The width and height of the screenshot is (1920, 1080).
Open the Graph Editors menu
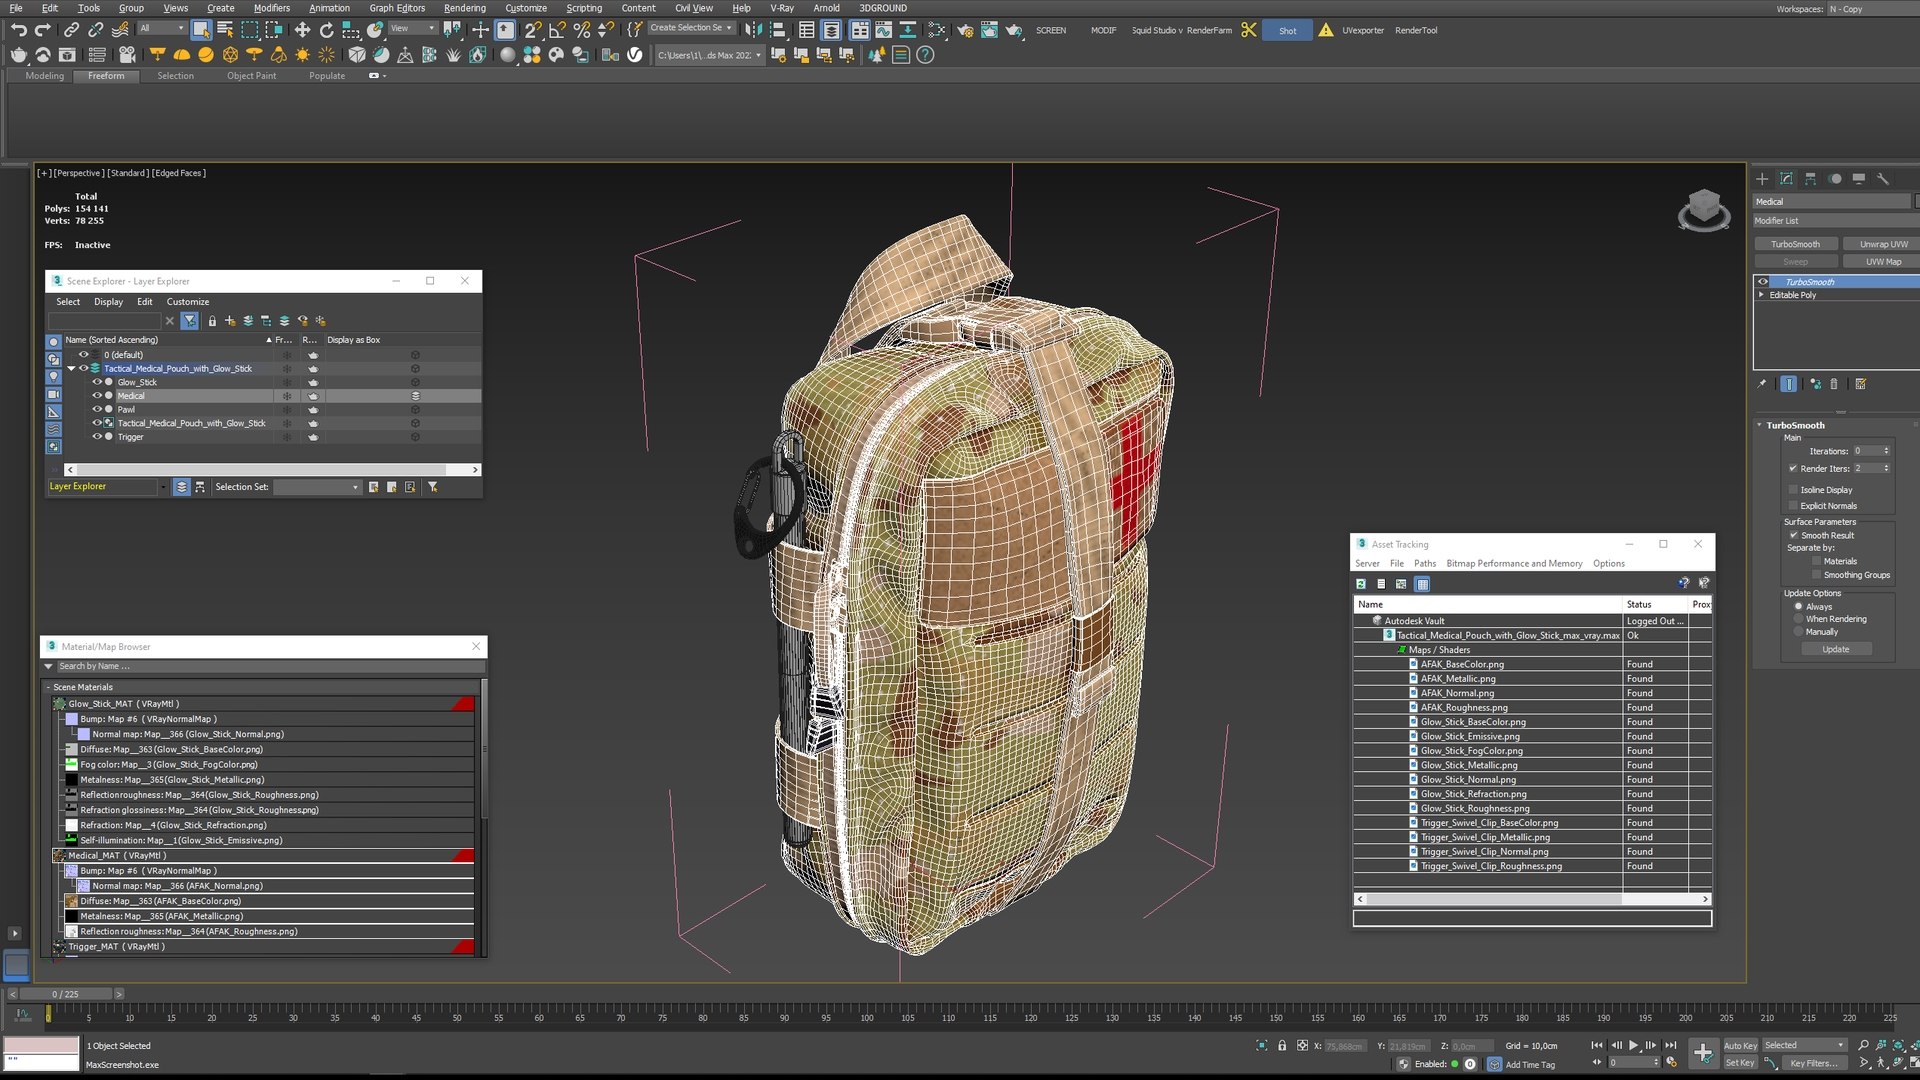tap(397, 8)
